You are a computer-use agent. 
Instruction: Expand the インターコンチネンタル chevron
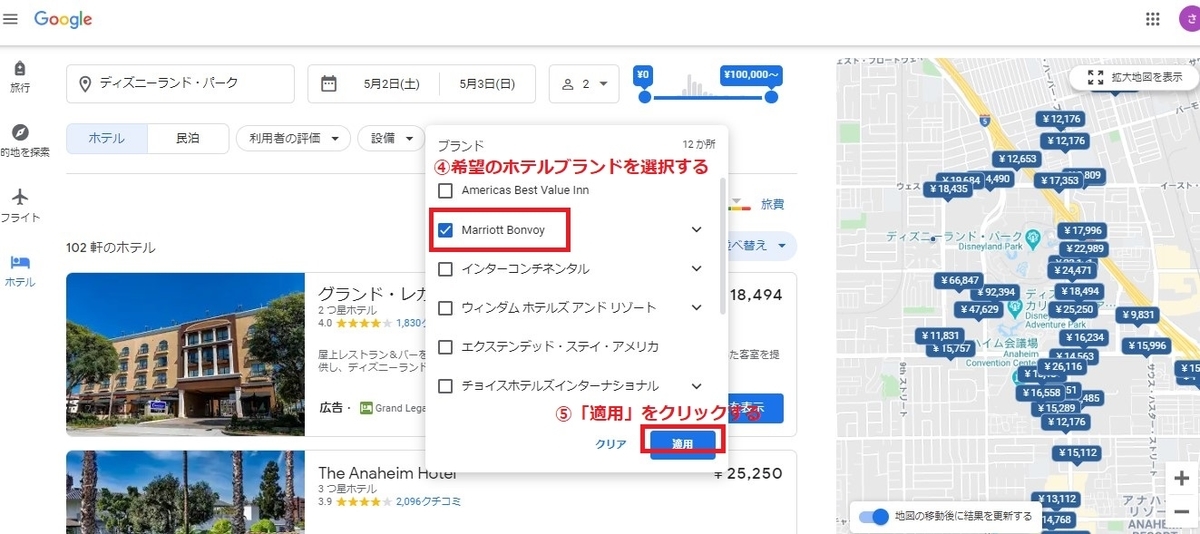tap(697, 269)
